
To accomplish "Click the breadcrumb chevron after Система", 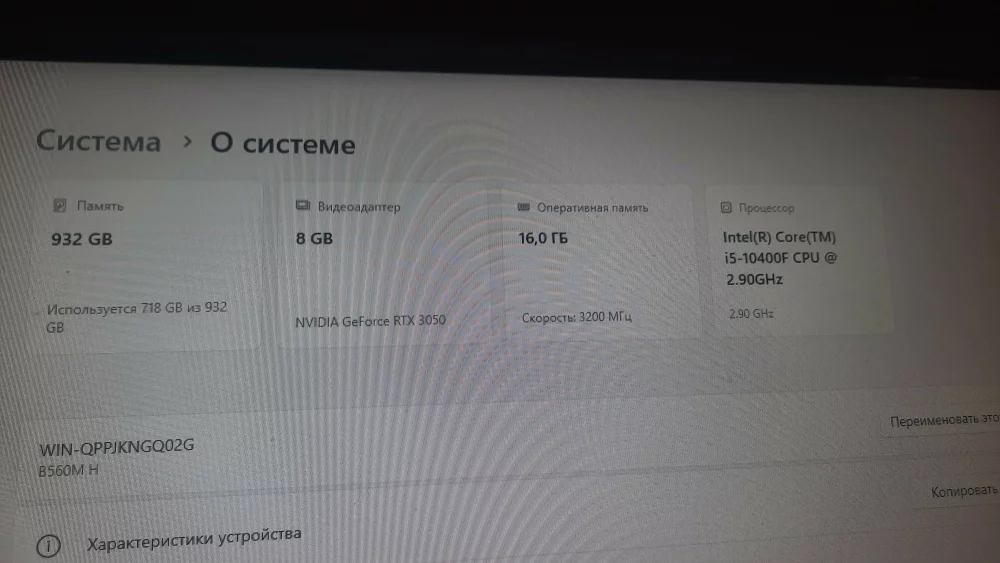I will 187,142.
